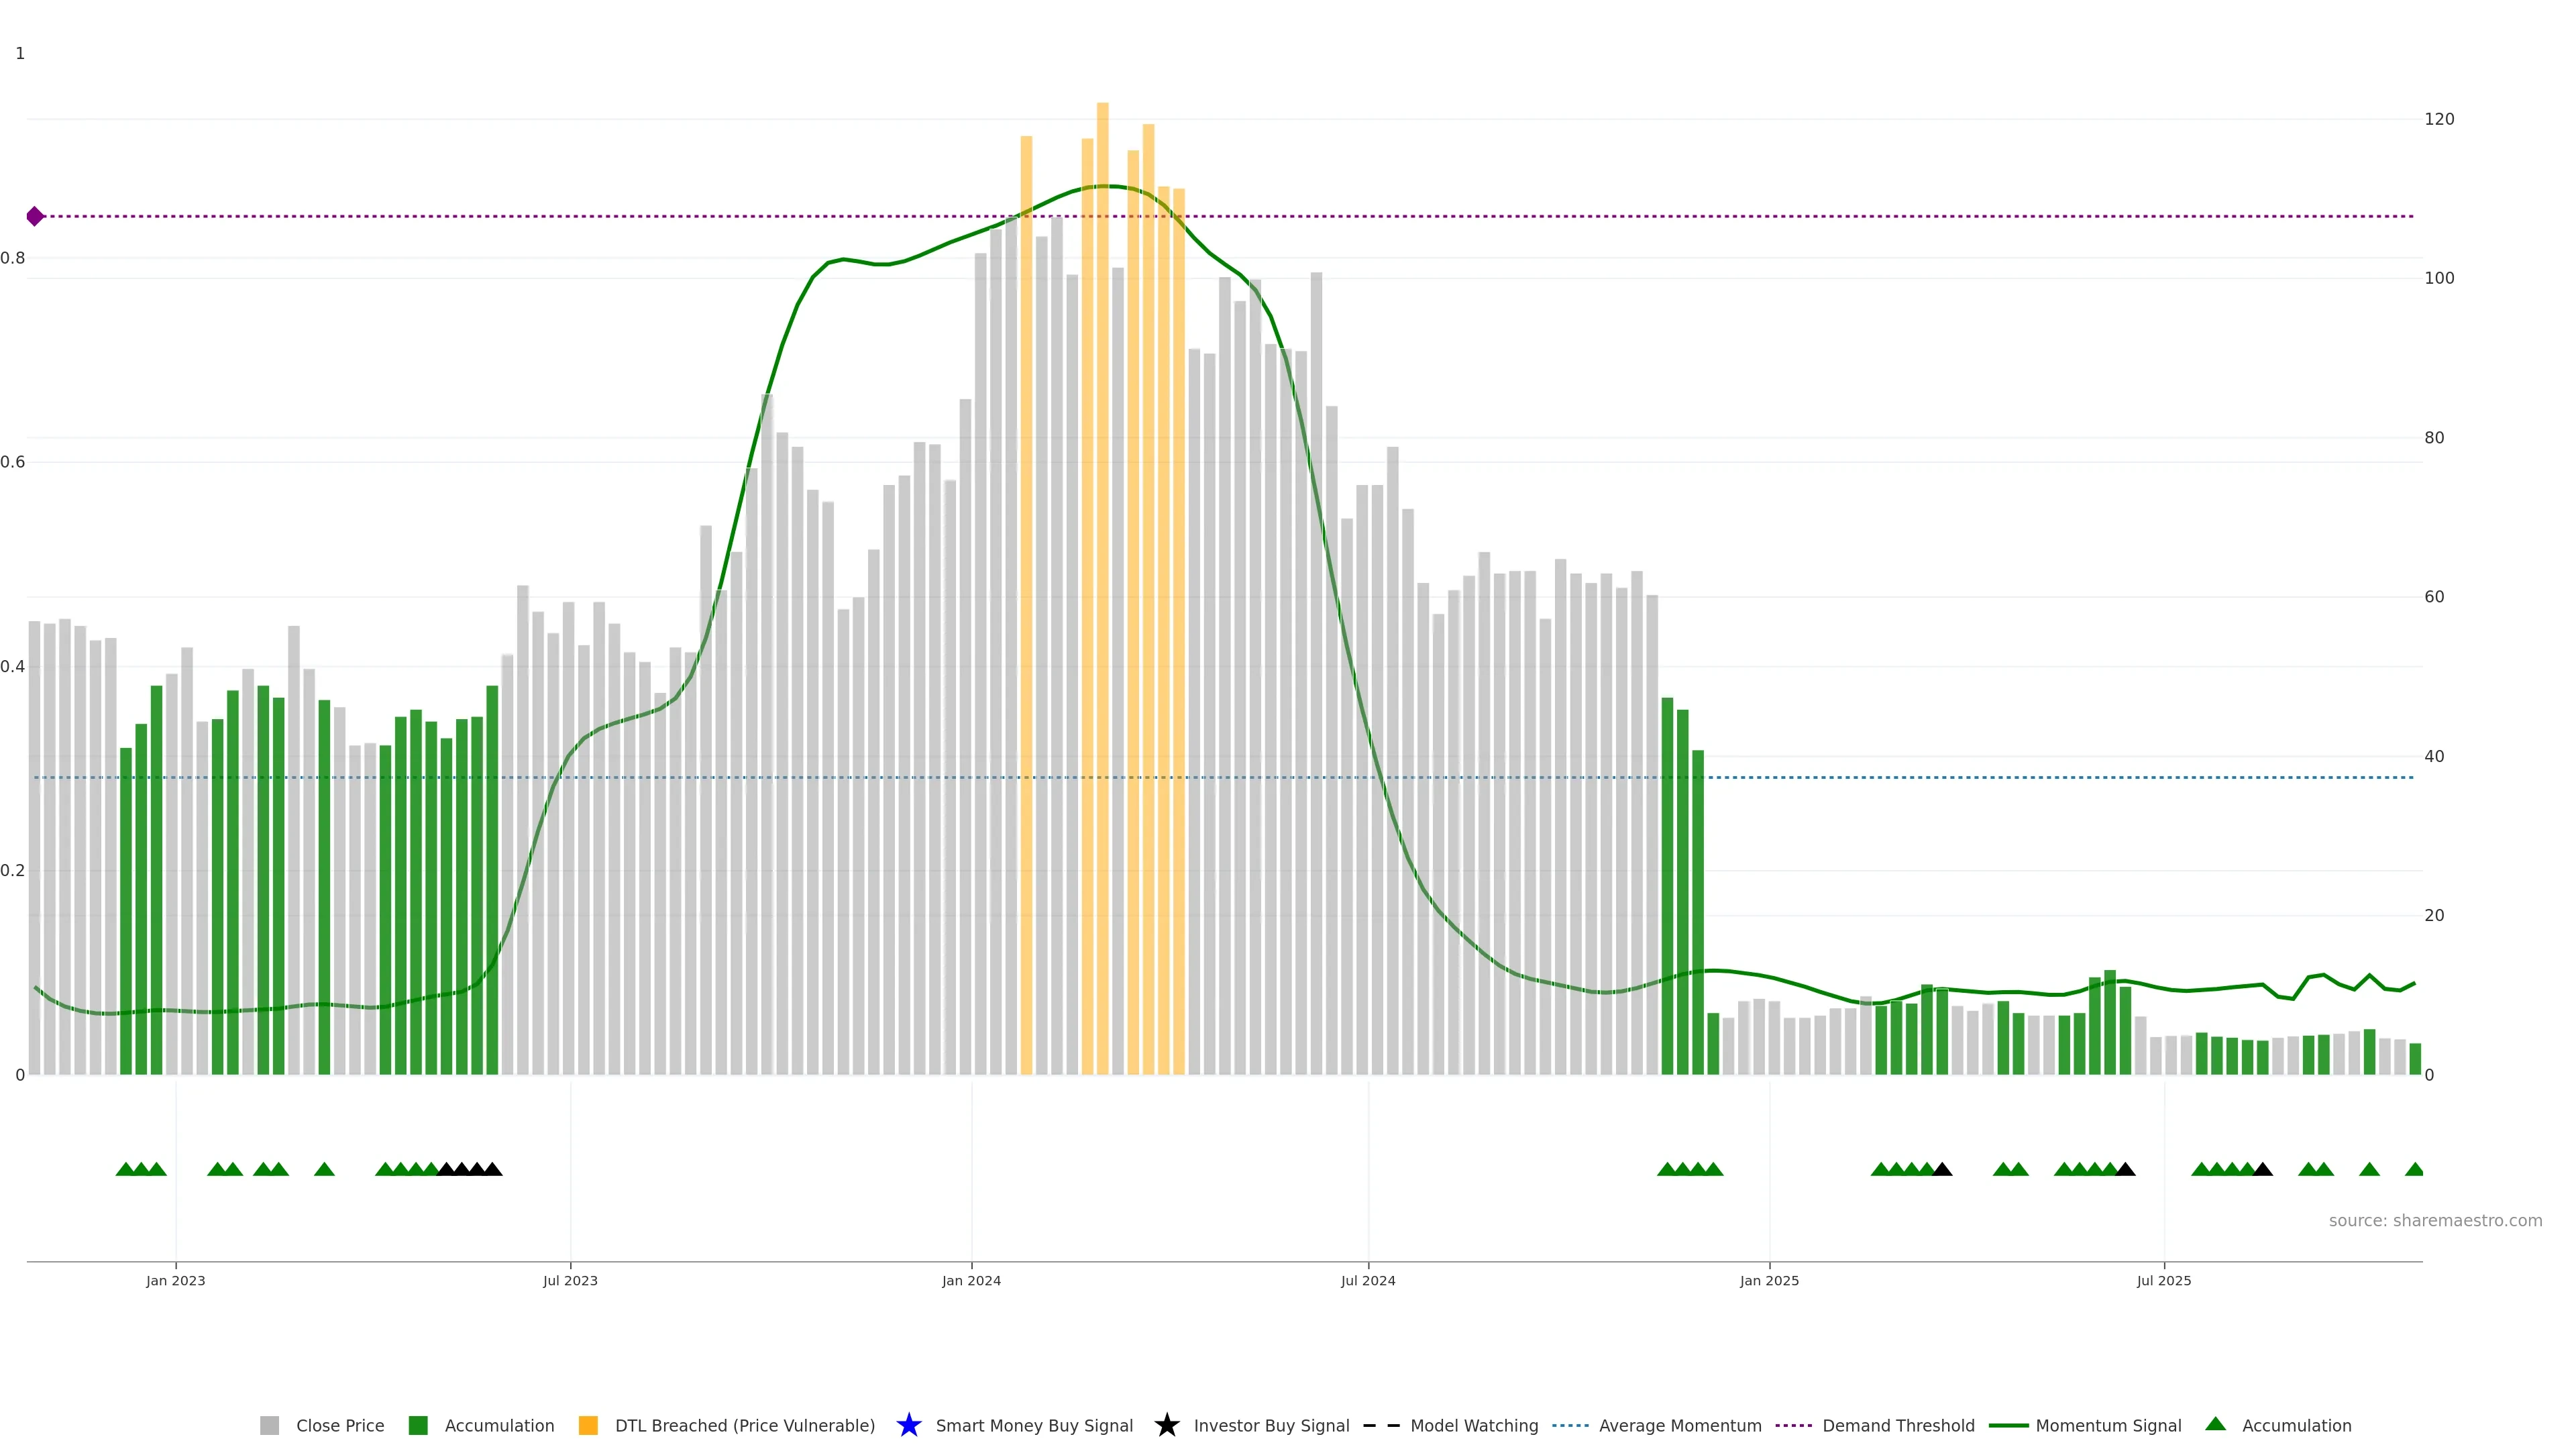The height and width of the screenshot is (1449, 2576).
Task: Click the Investor Buy Signal legend label
Action: coord(1271,1425)
